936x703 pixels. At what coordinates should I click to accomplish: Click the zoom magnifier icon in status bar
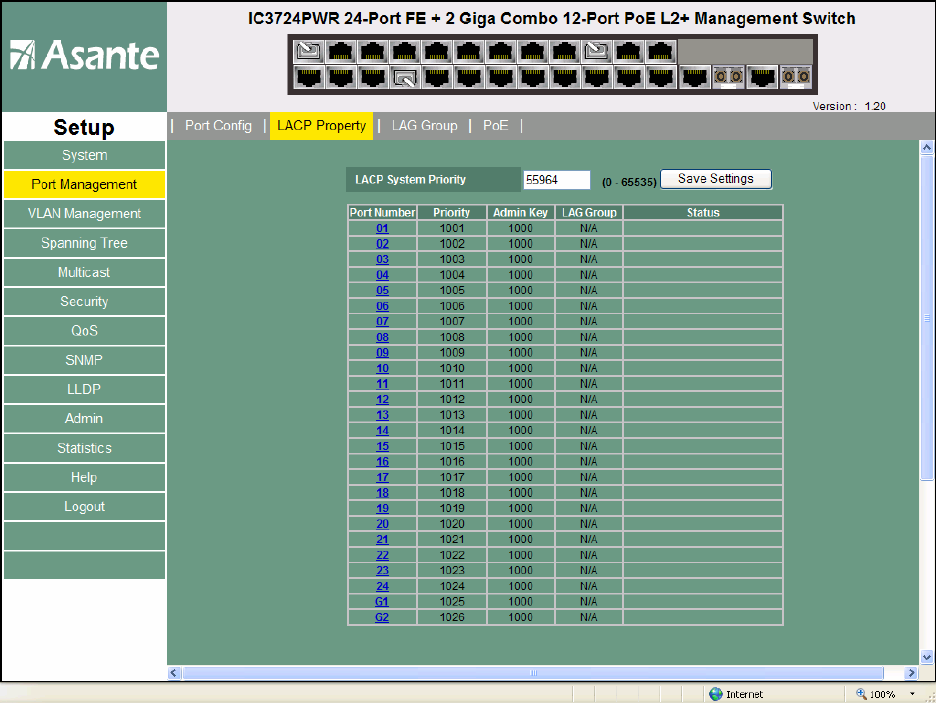click(x=862, y=694)
